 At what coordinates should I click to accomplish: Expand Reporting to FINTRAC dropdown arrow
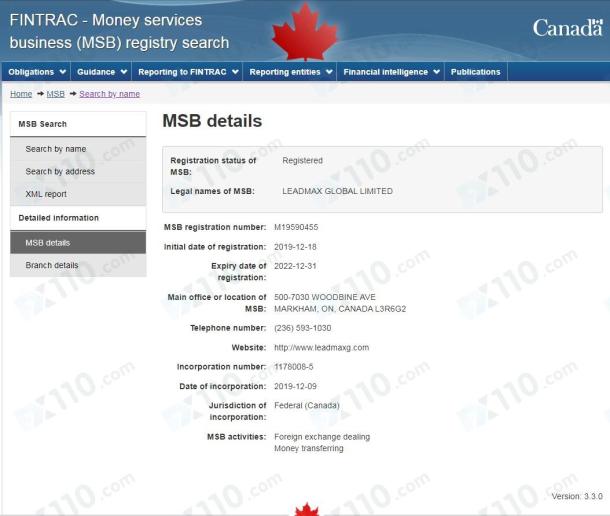click(235, 72)
